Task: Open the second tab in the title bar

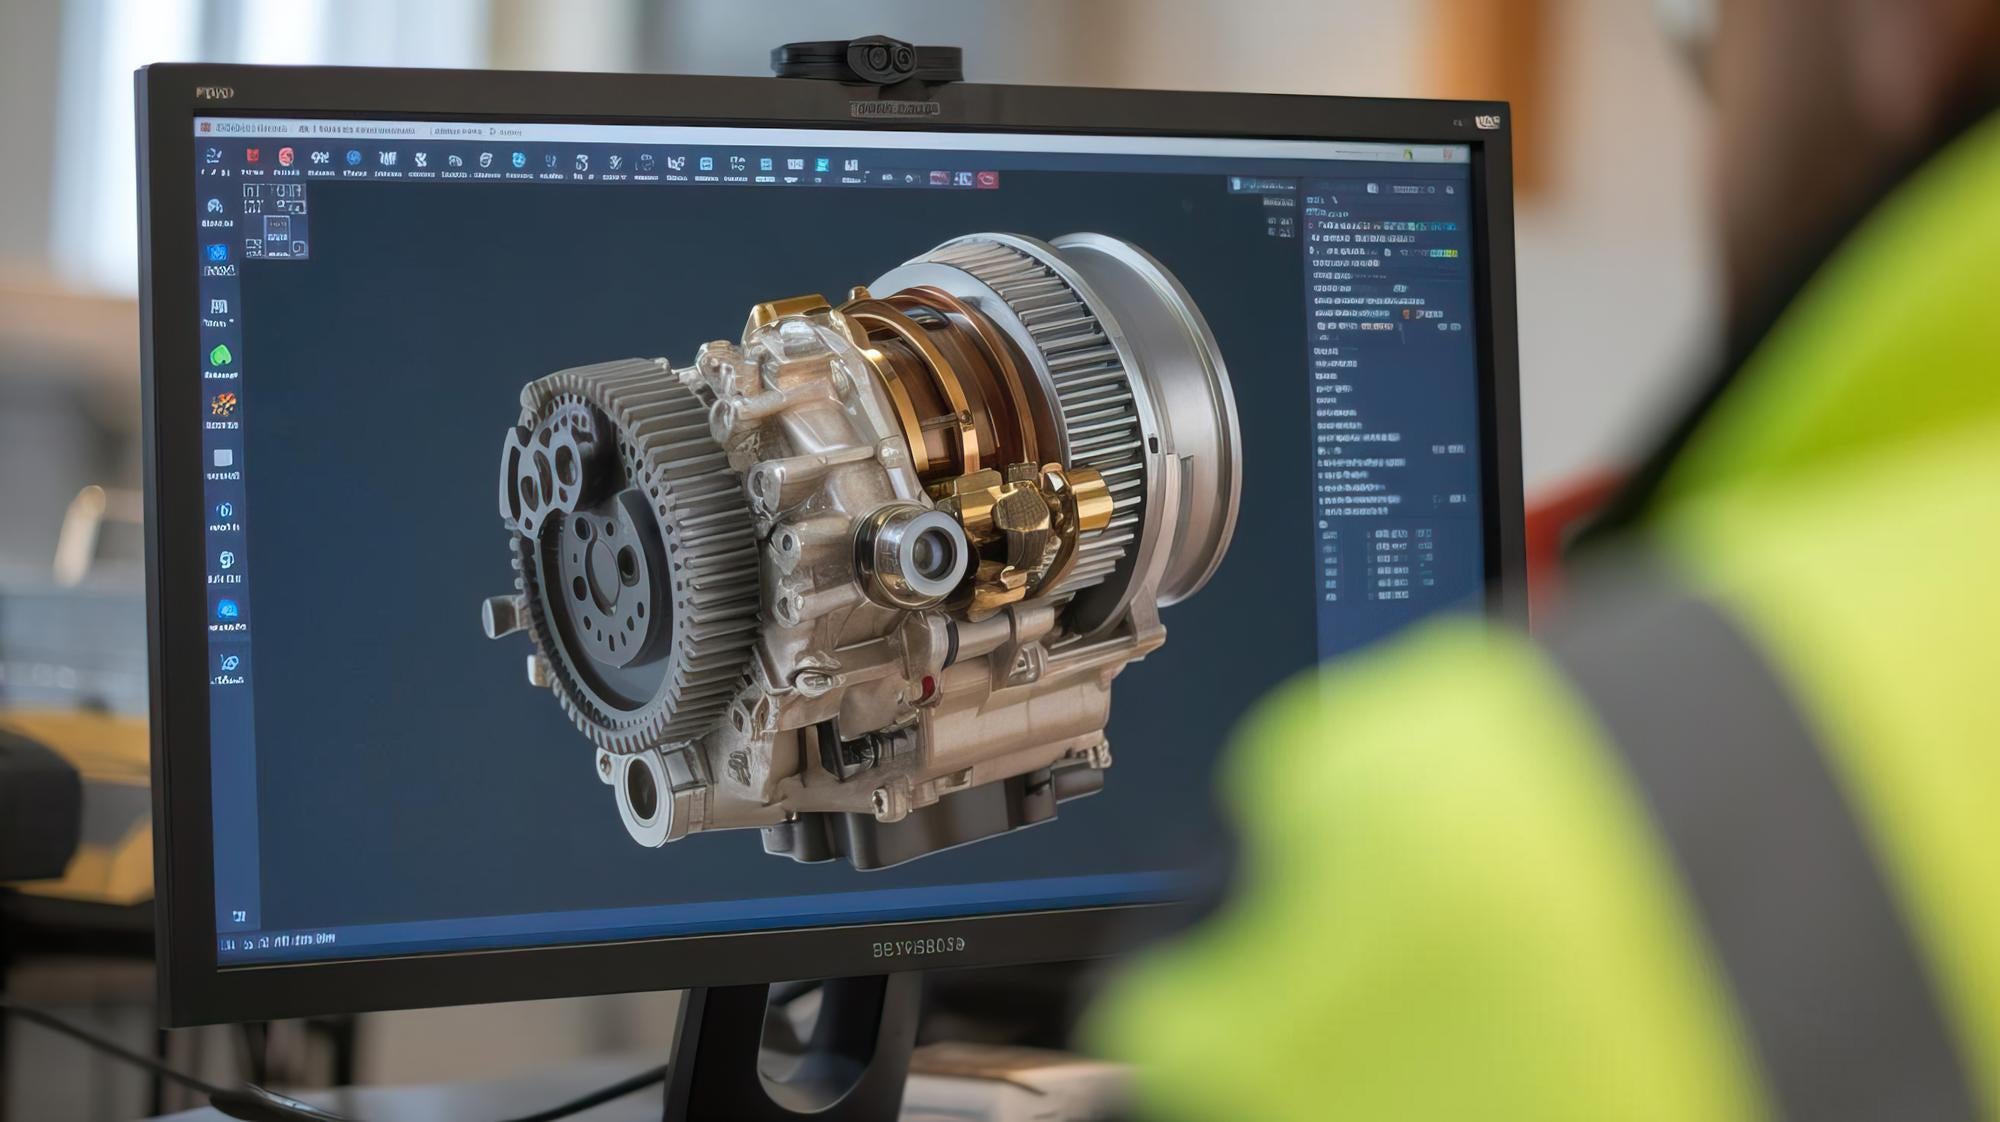Action: (358, 130)
